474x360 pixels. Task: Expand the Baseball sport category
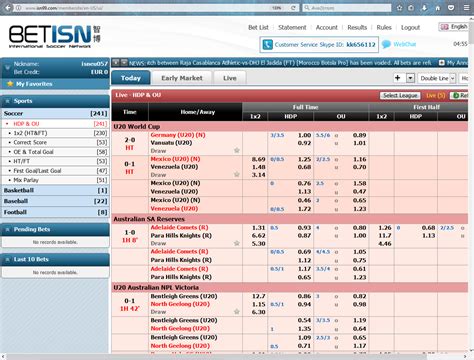coord(55,201)
